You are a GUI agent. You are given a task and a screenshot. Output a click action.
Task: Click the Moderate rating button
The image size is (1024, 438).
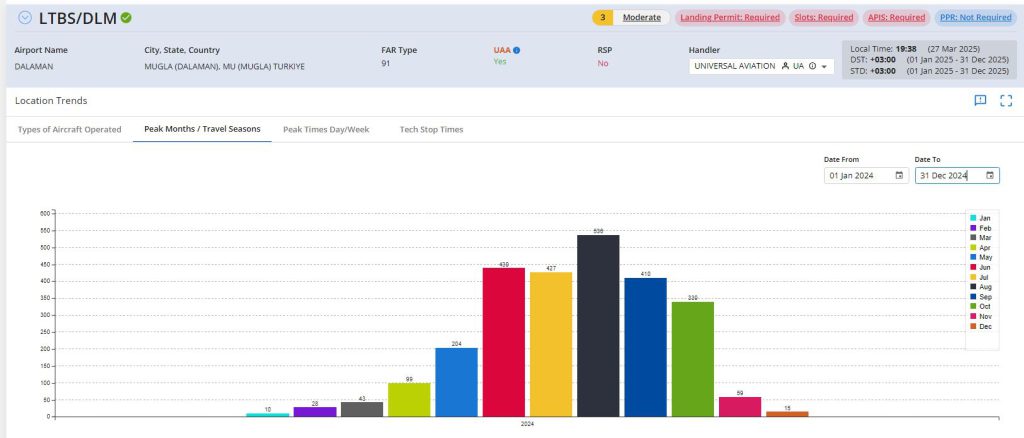point(641,18)
